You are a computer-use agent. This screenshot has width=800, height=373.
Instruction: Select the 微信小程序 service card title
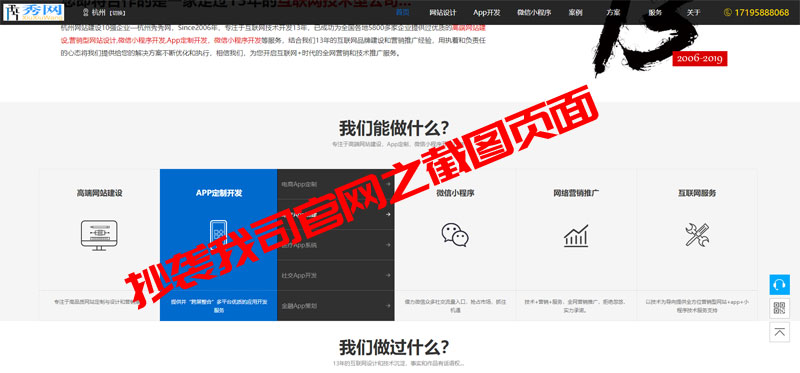pyautogui.click(x=455, y=193)
